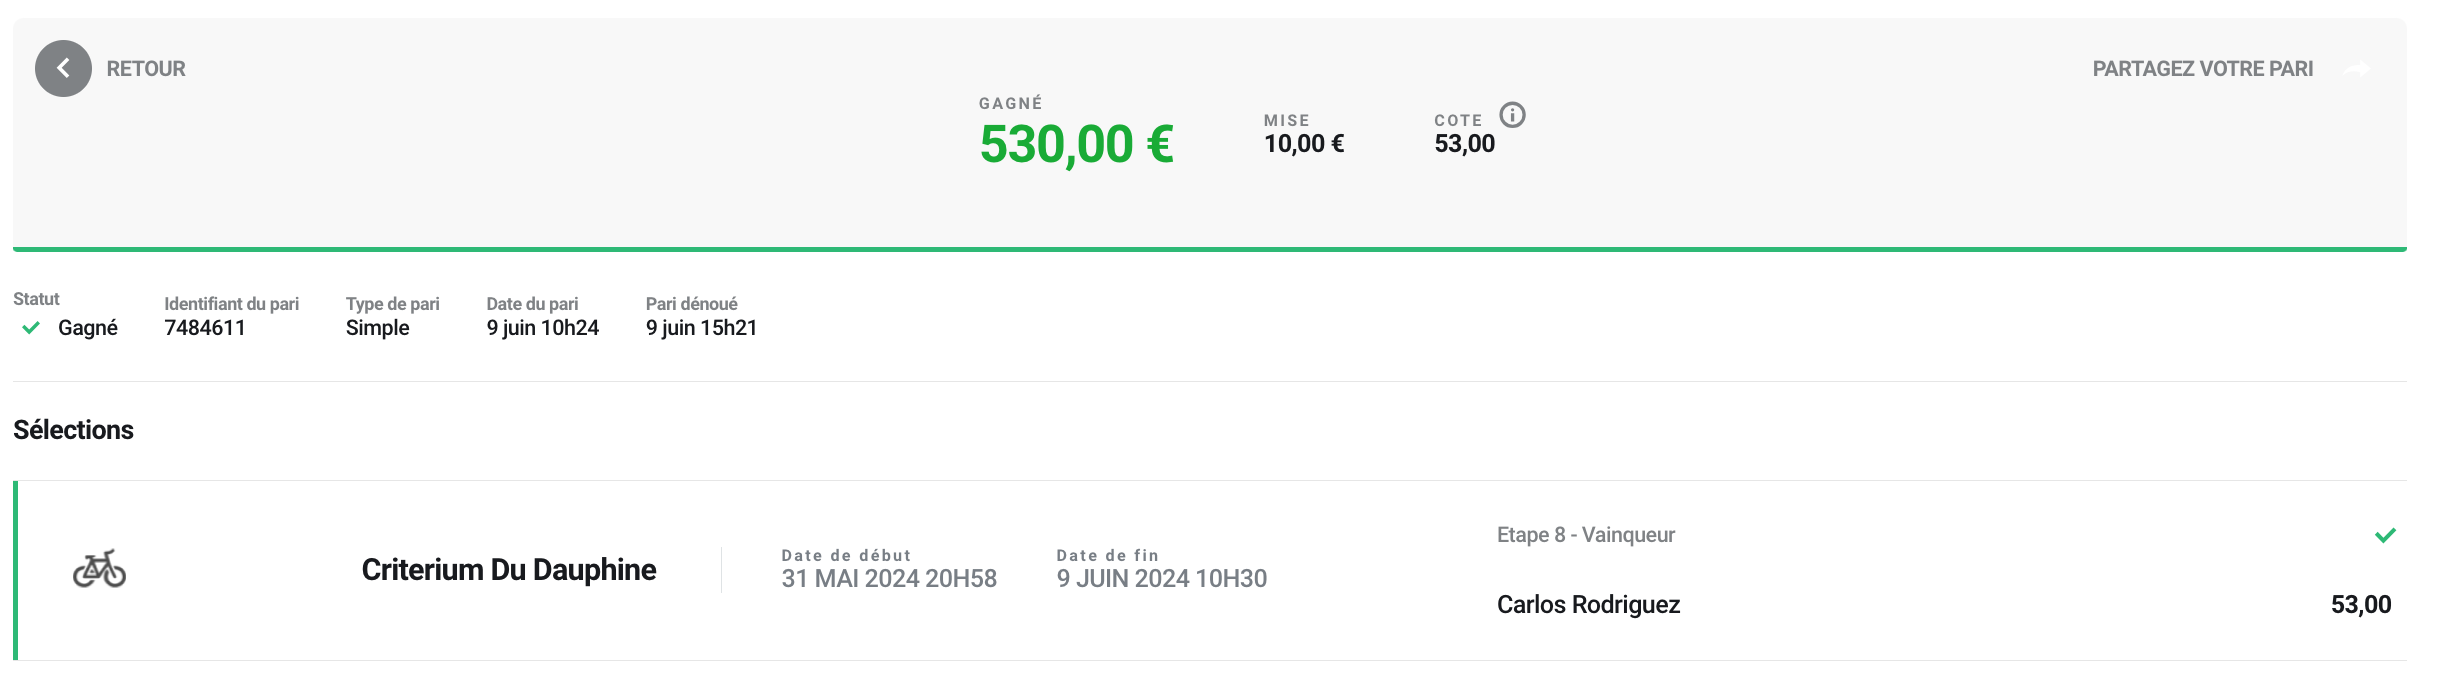
Task: Click Carlos Rodriguez selection name
Action: coord(1588,605)
